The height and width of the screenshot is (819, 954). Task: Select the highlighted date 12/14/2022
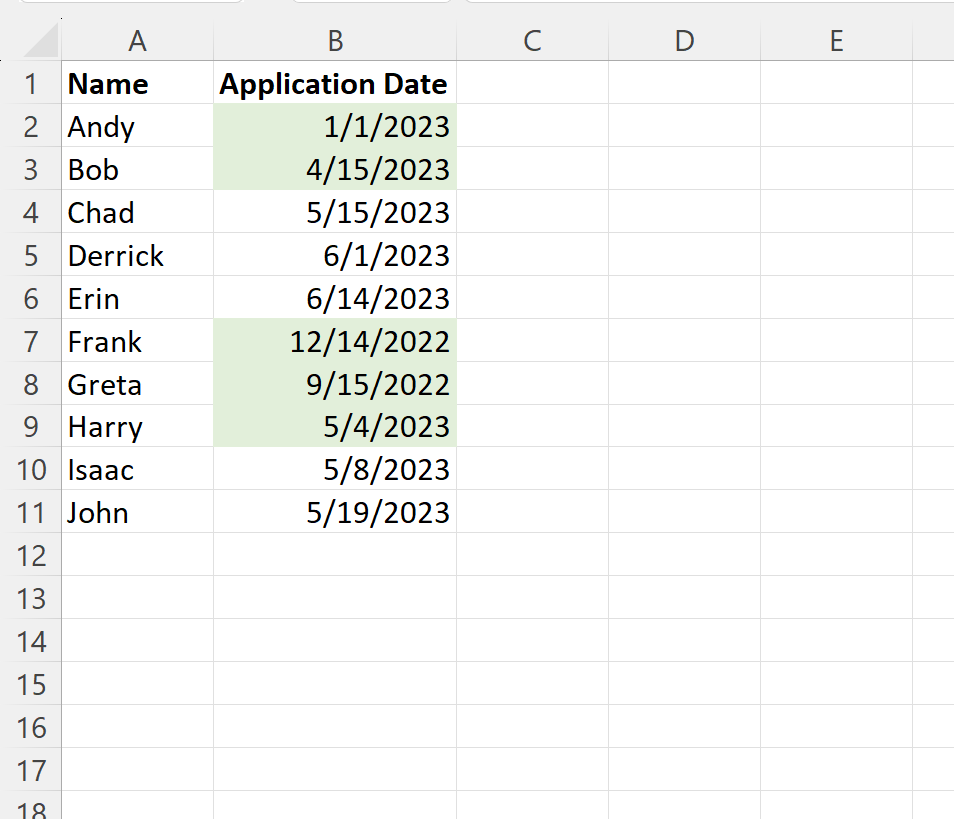(335, 341)
